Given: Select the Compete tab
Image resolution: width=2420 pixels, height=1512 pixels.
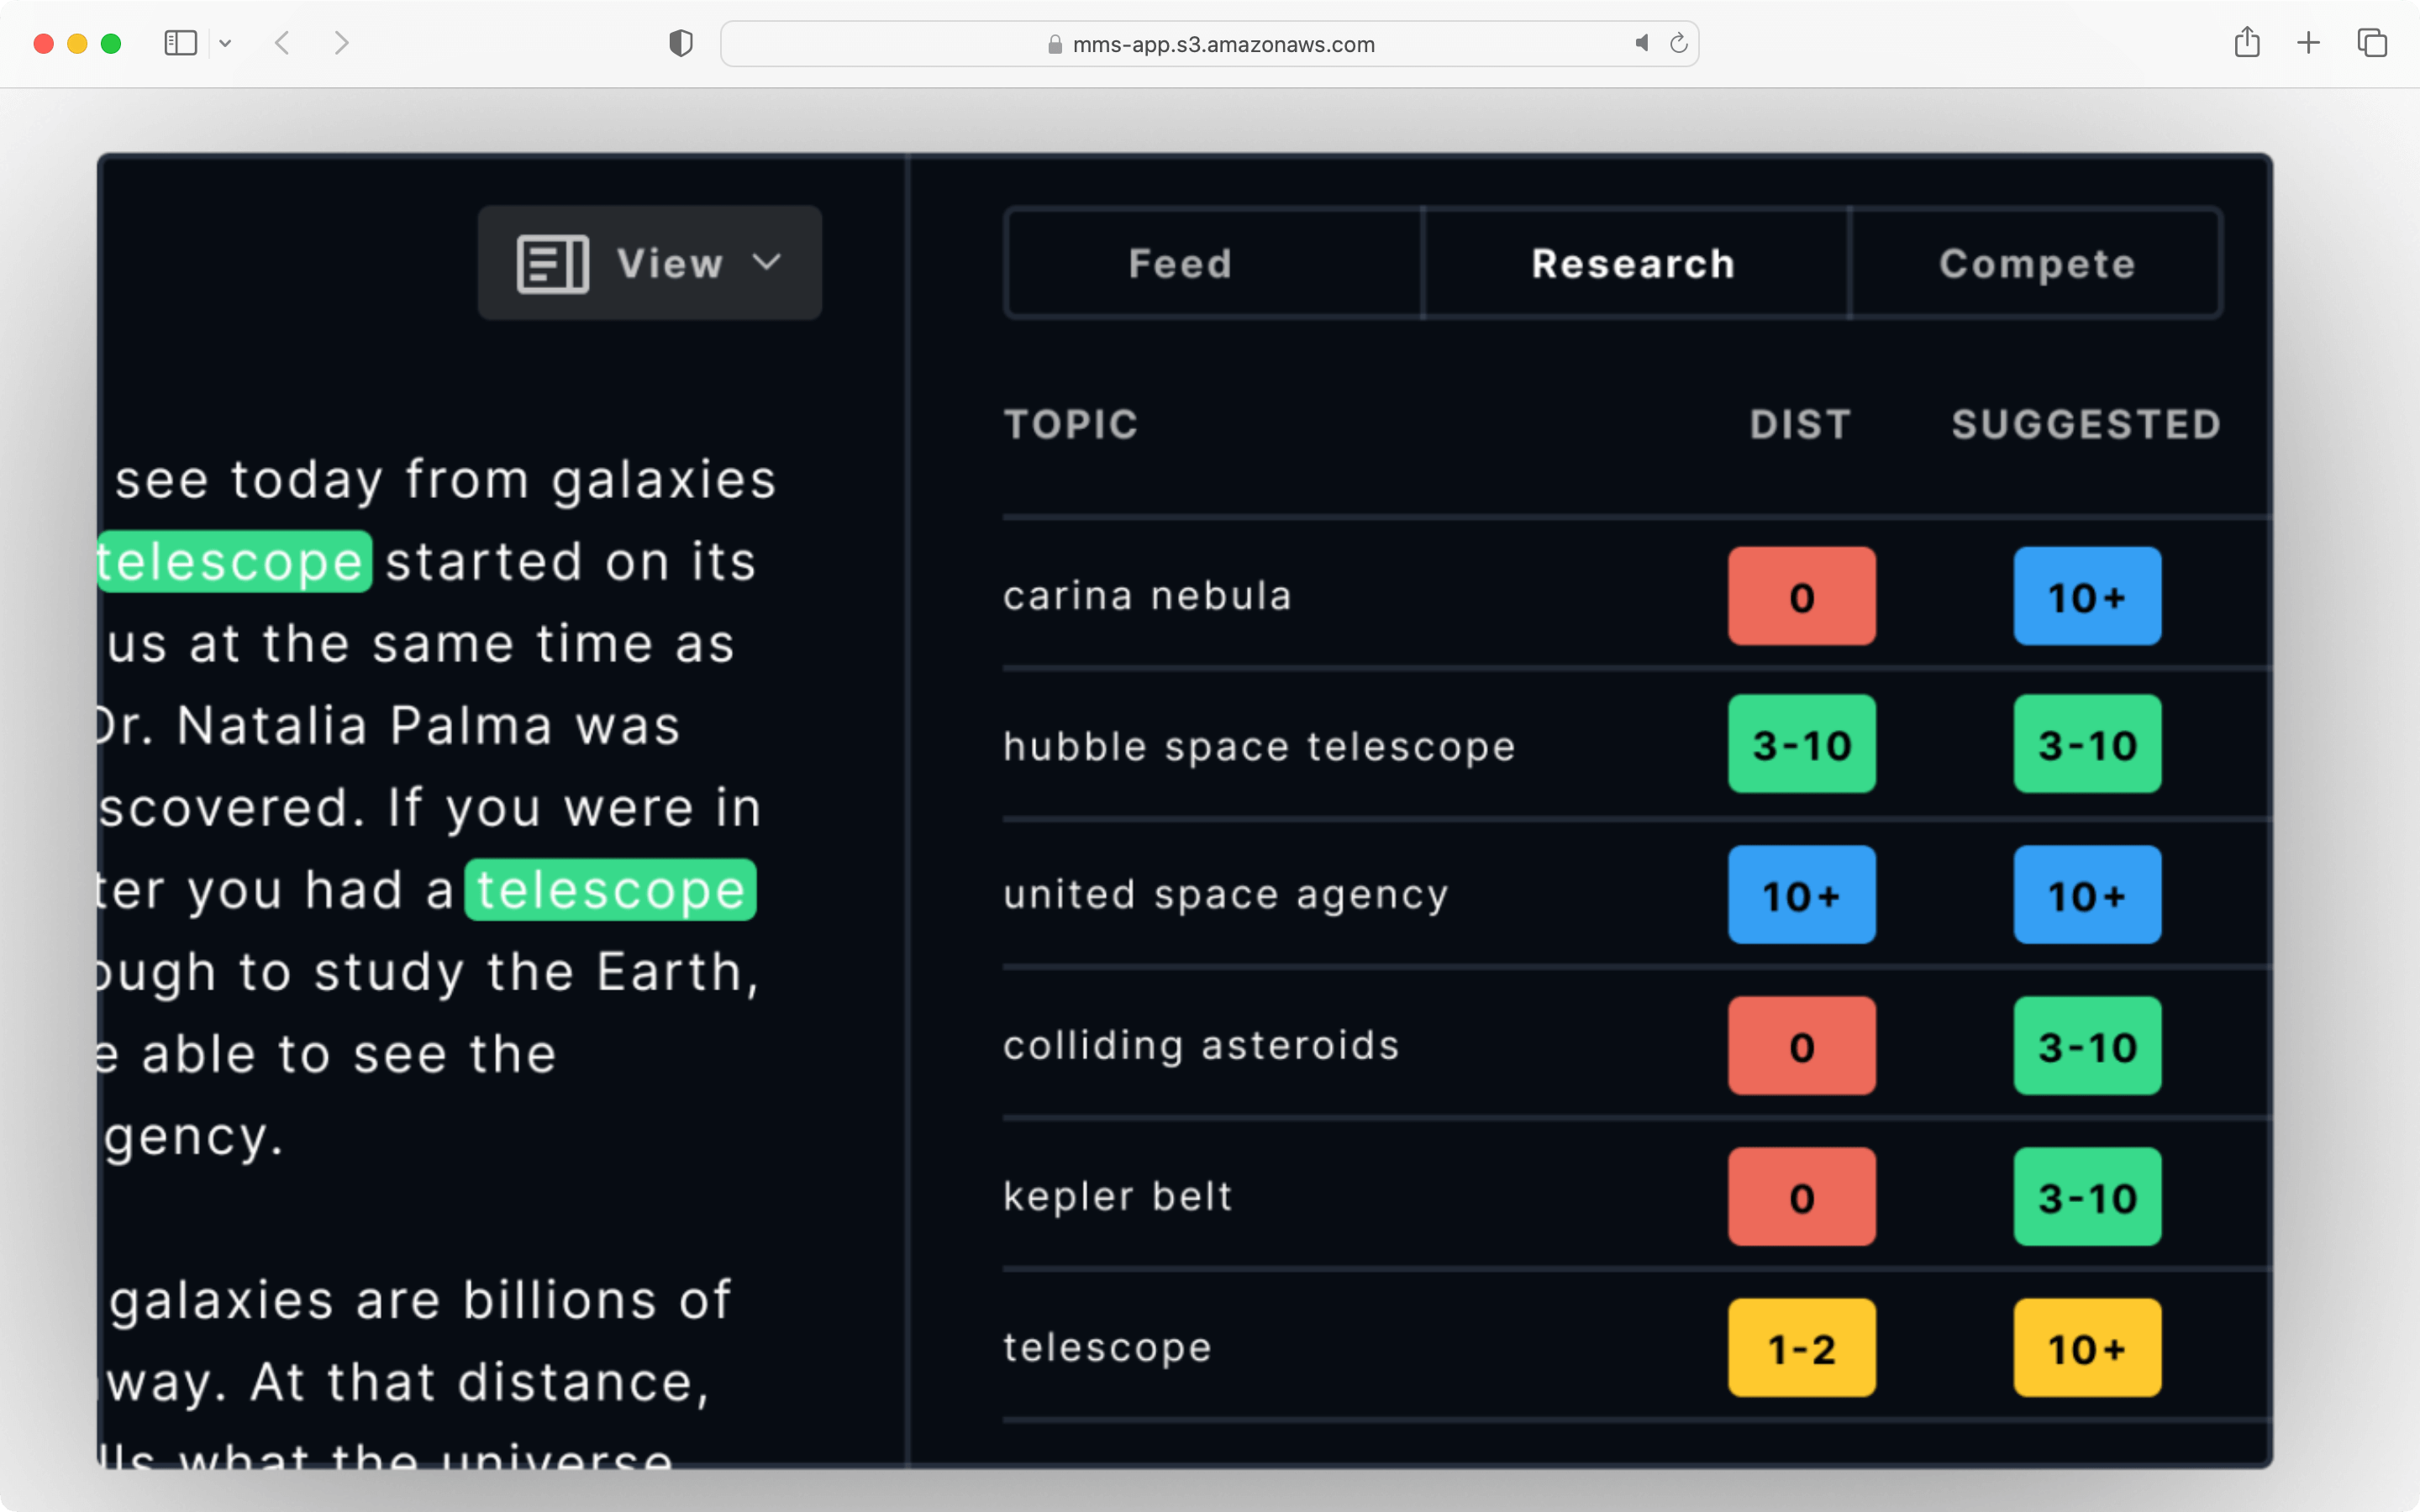Looking at the screenshot, I should (2037, 263).
